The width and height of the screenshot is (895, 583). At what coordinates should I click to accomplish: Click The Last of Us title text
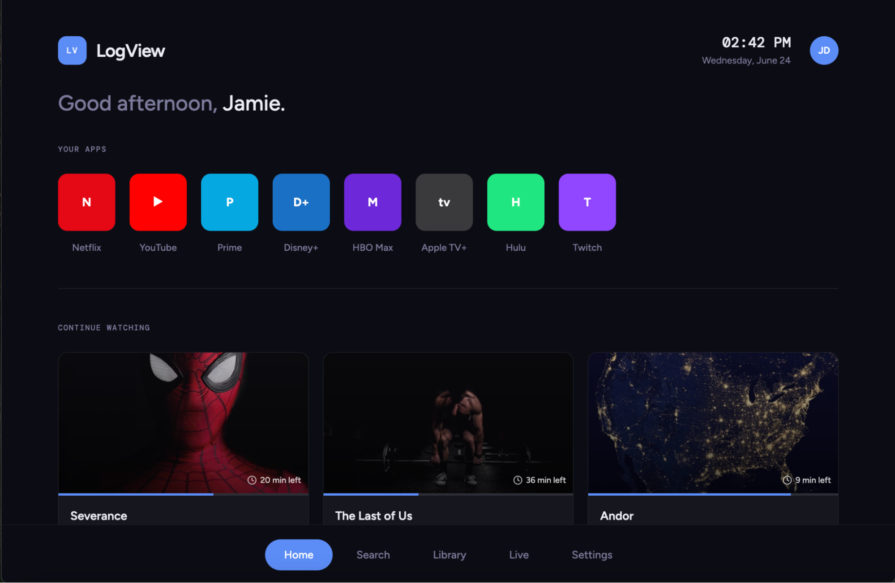(373, 516)
